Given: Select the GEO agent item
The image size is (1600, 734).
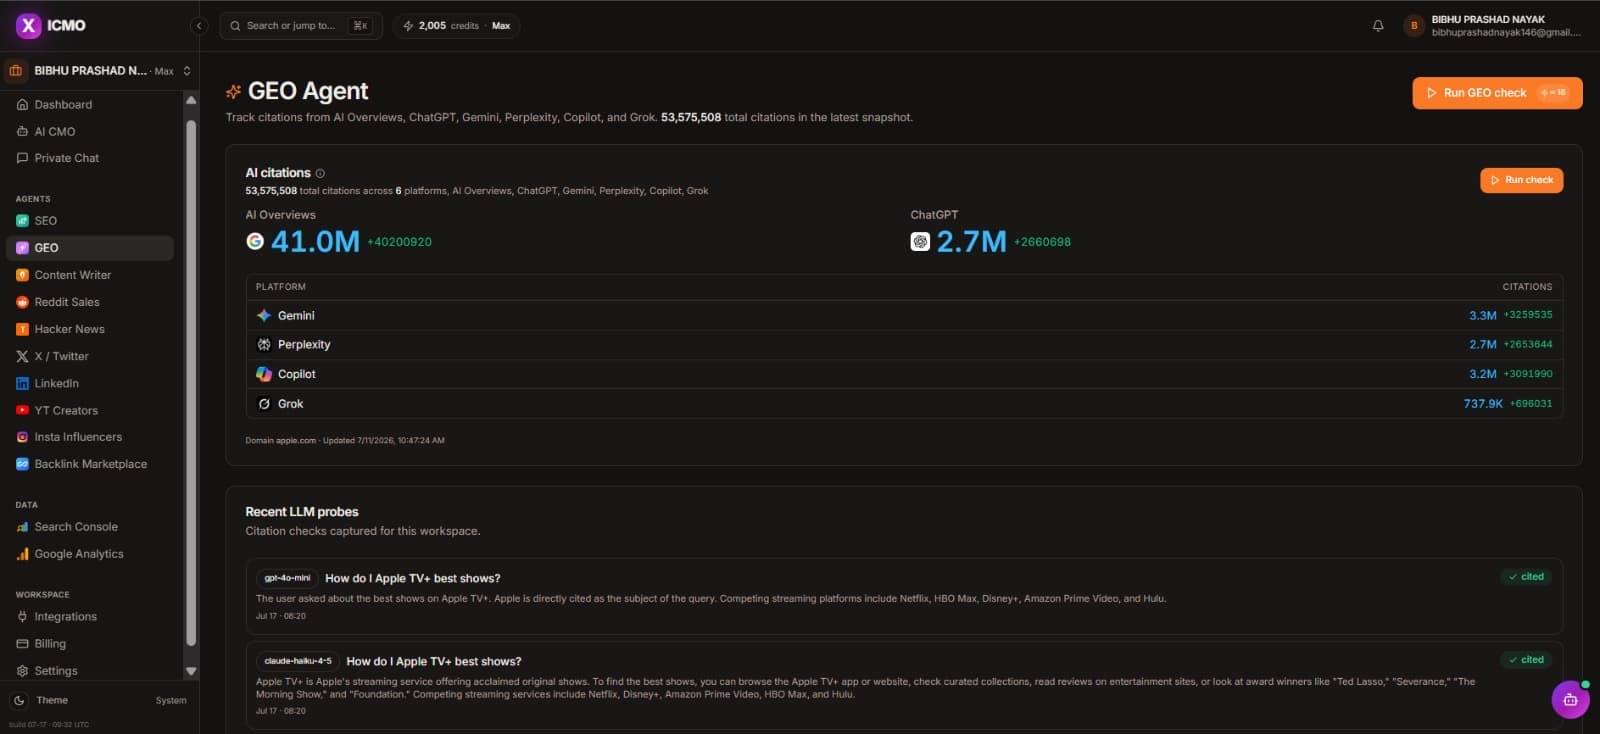Looking at the screenshot, I should click(x=90, y=248).
